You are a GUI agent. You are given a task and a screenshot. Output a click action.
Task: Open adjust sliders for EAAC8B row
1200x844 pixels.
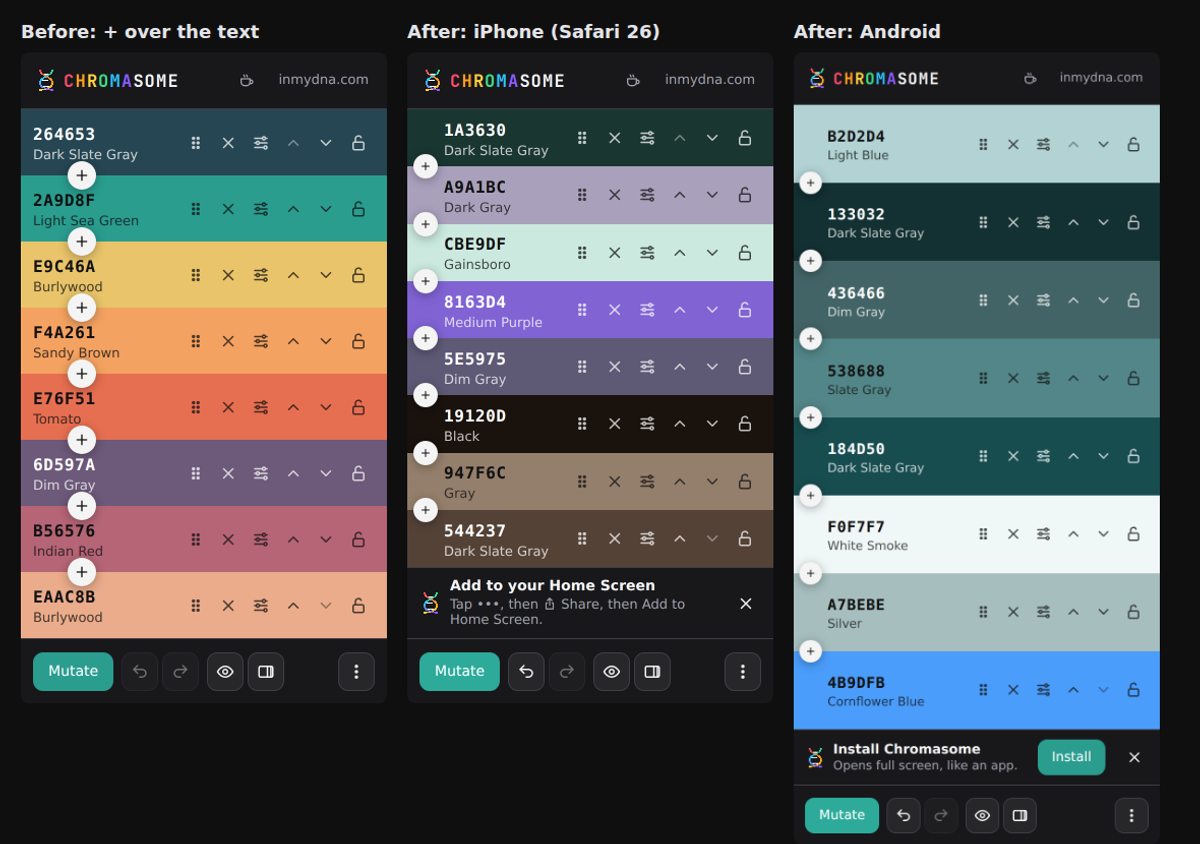pyautogui.click(x=261, y=605)
